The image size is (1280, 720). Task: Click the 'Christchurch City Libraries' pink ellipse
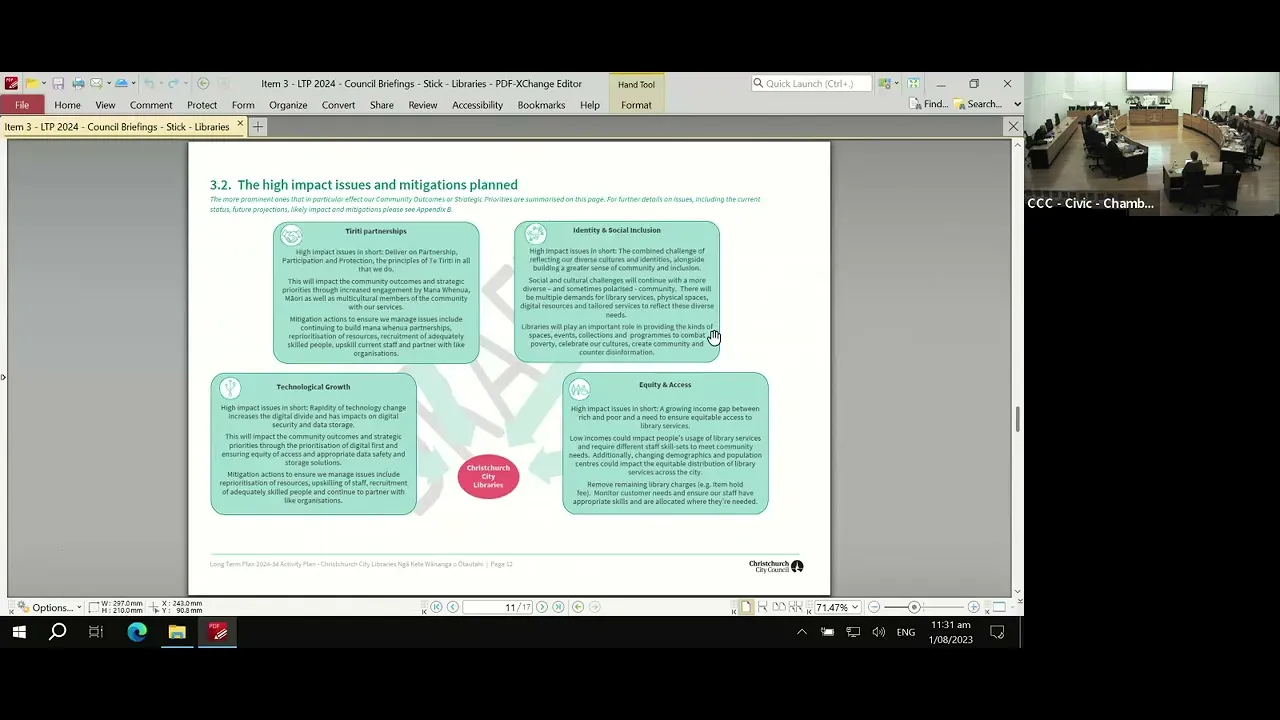pos(488,476)
